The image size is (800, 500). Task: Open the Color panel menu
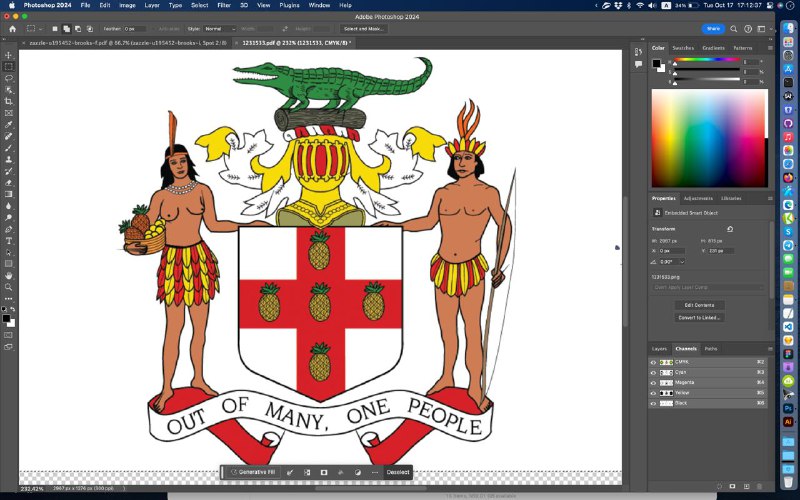pos(770,48)
